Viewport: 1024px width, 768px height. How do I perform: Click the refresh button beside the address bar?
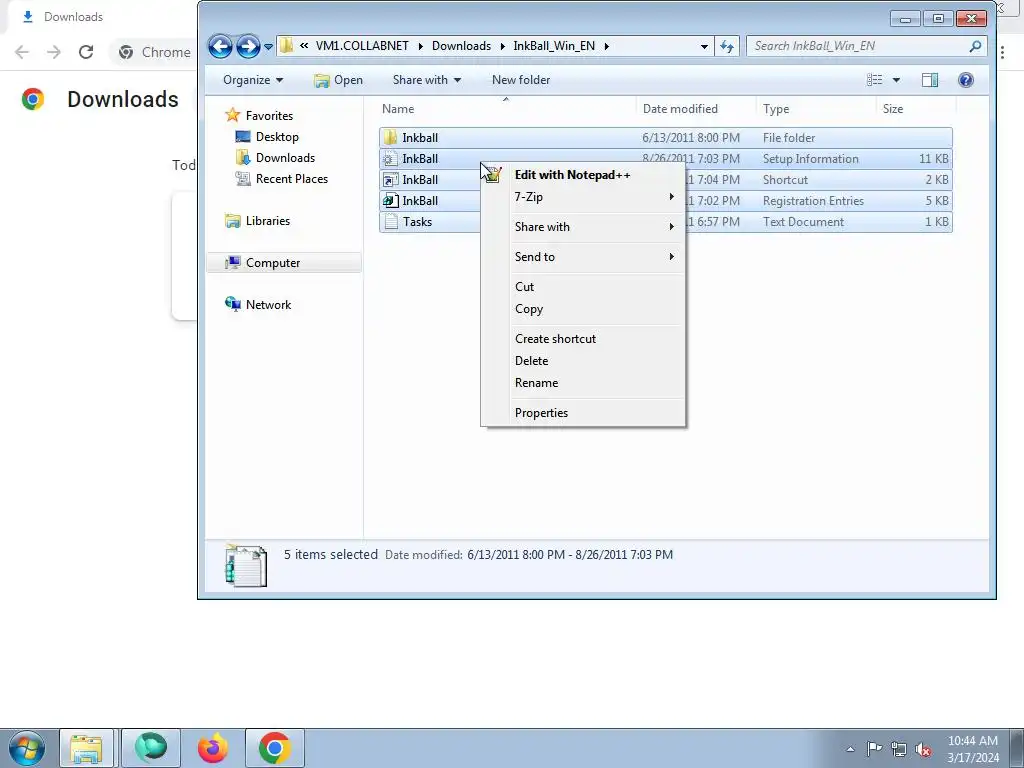click(x=727, y=46)
